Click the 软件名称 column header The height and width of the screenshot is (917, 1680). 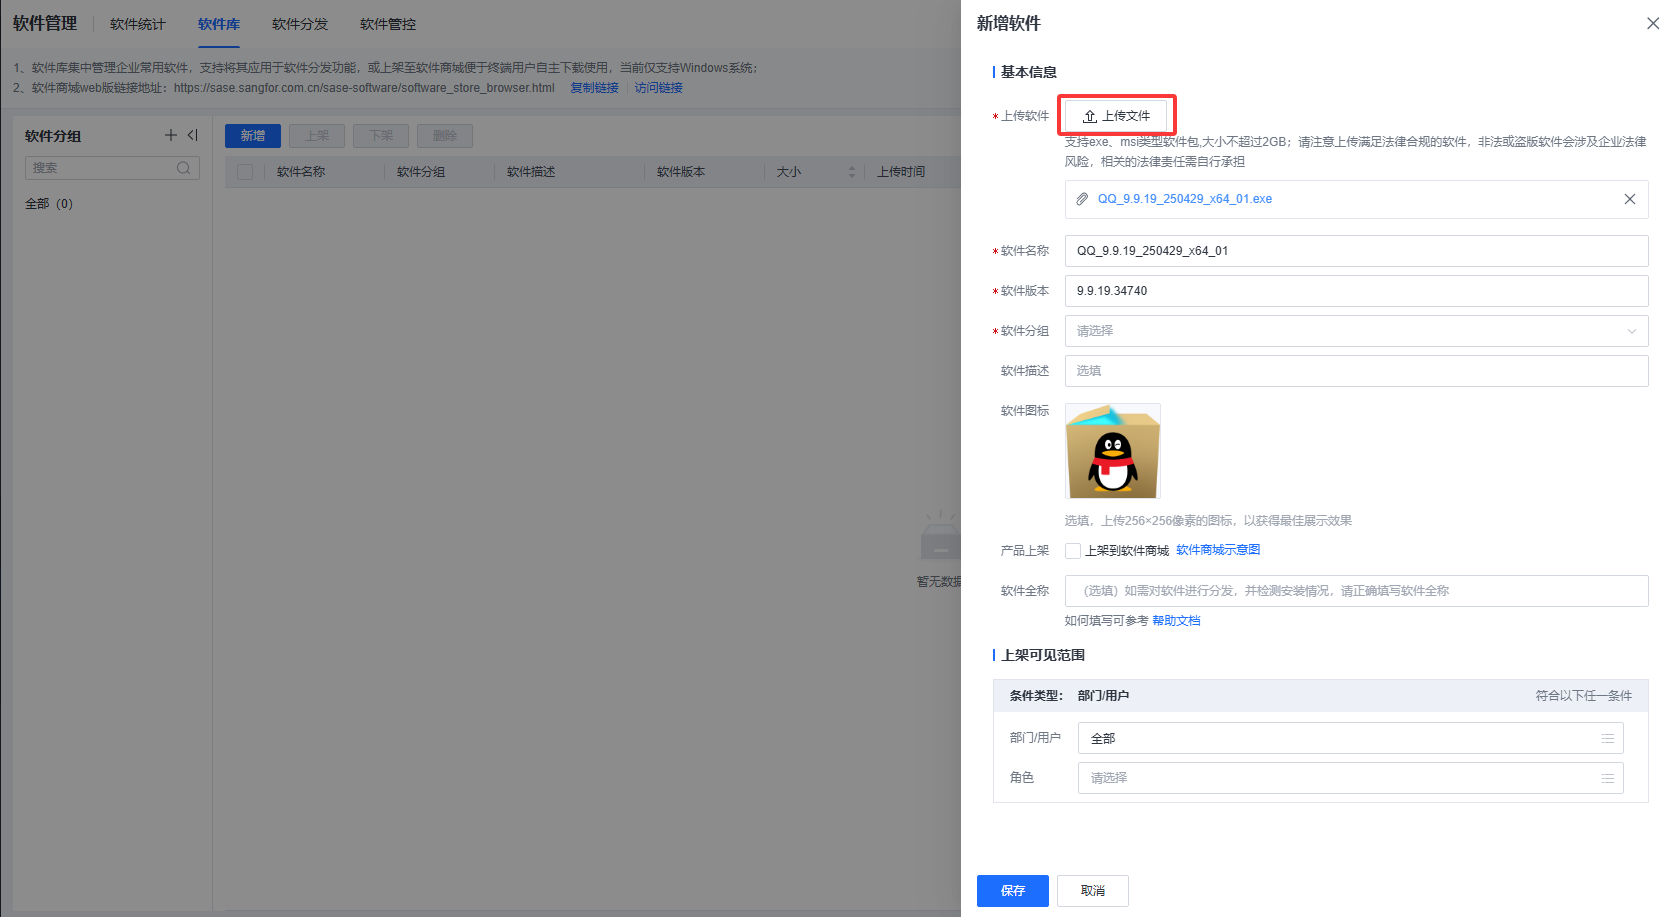click(x=301, y=172)
